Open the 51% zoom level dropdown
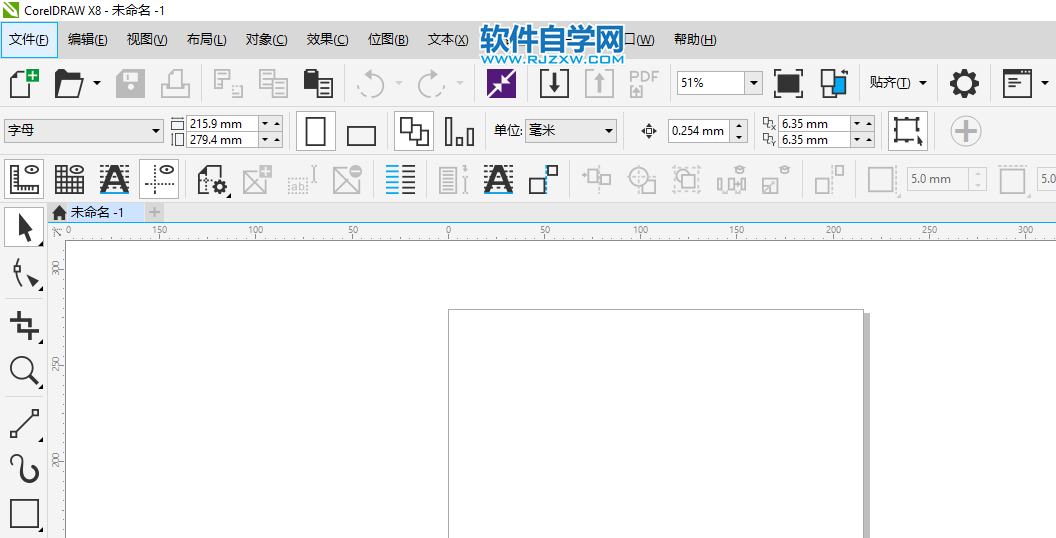 [x=753, y=83]
